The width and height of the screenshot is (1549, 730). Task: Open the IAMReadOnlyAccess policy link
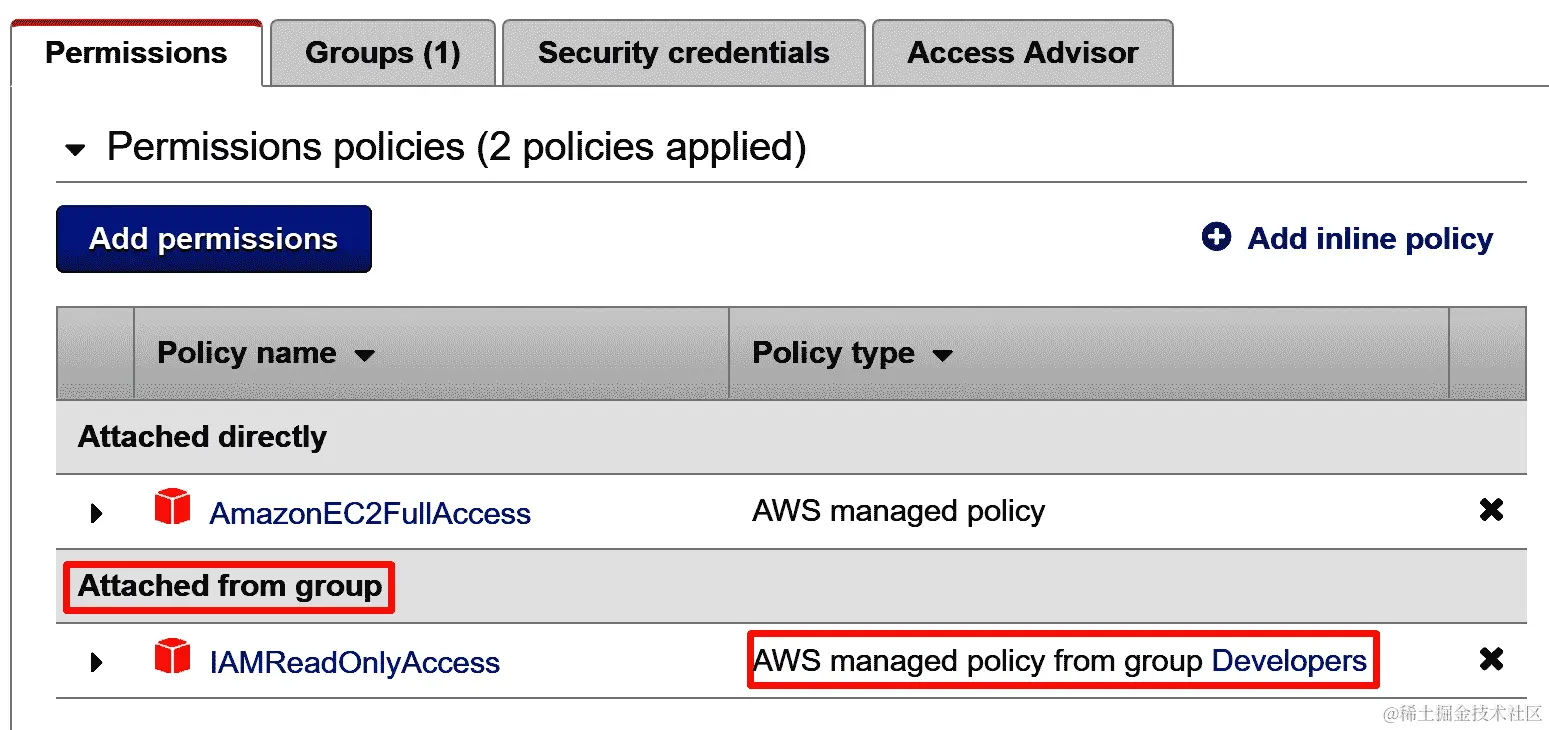pos(354,662)
